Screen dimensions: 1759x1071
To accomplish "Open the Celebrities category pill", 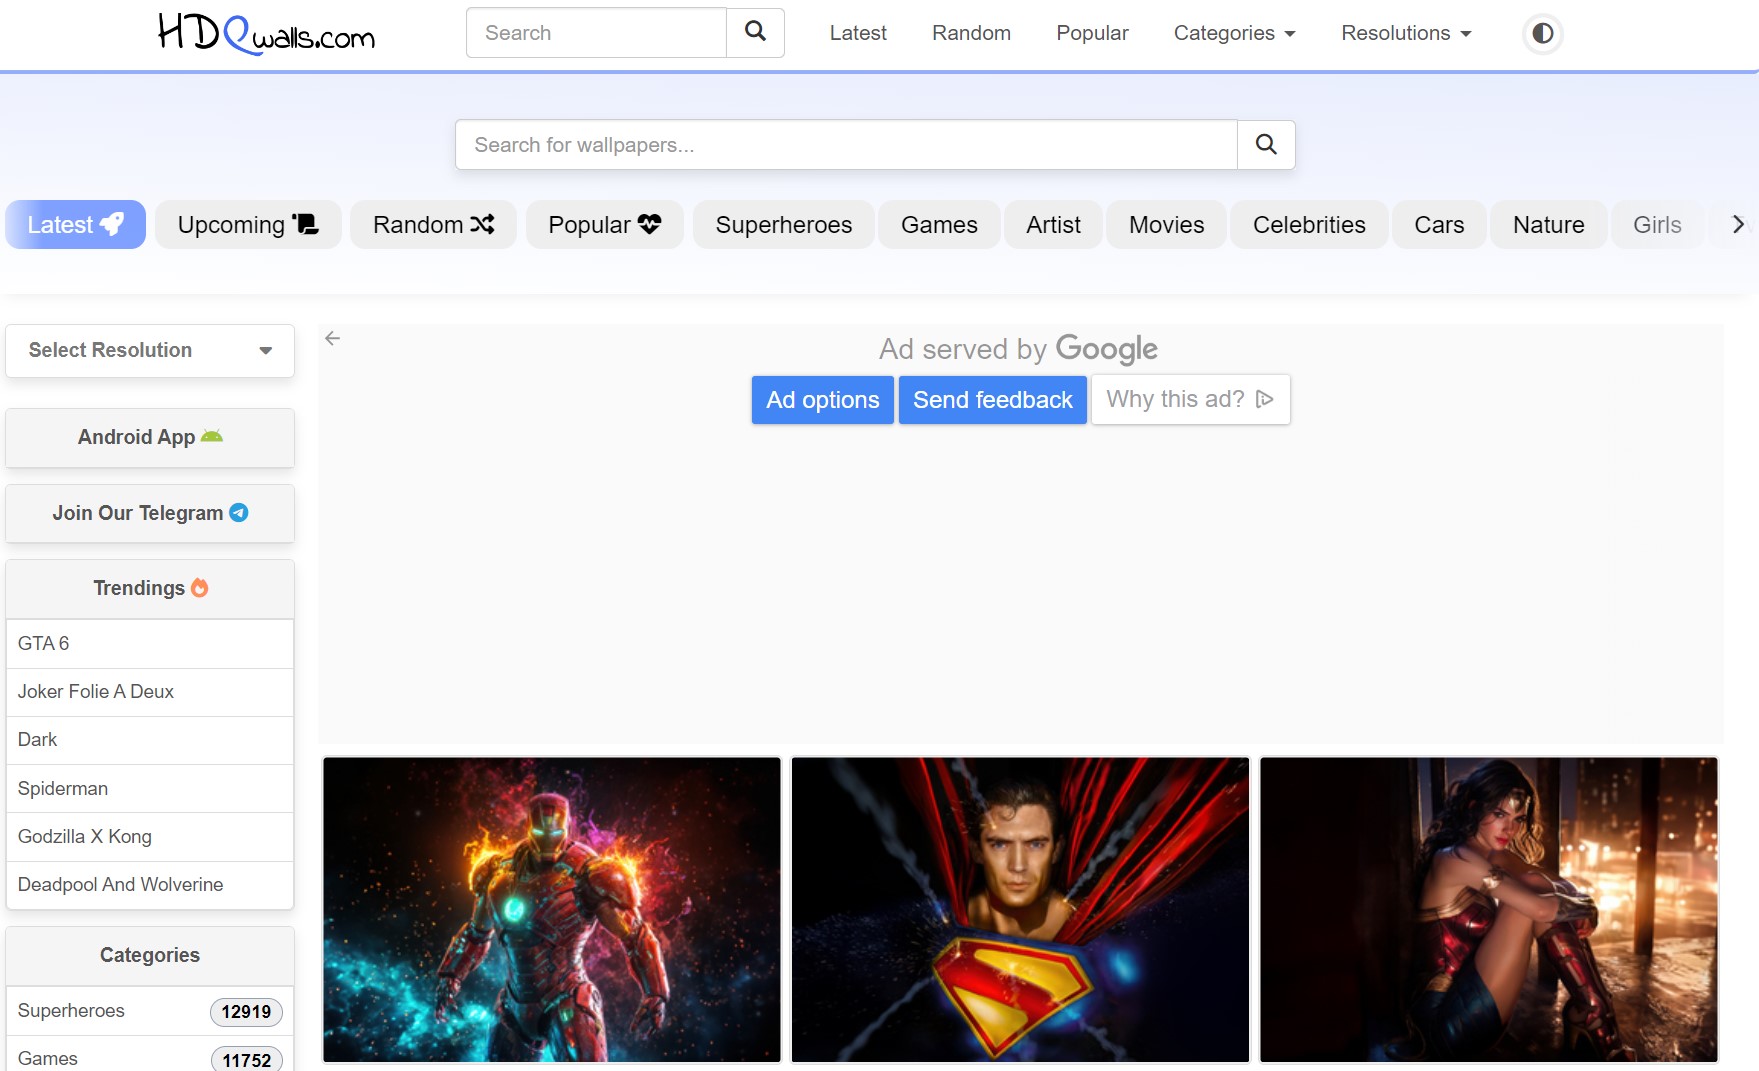I will tap(1309, 225).
